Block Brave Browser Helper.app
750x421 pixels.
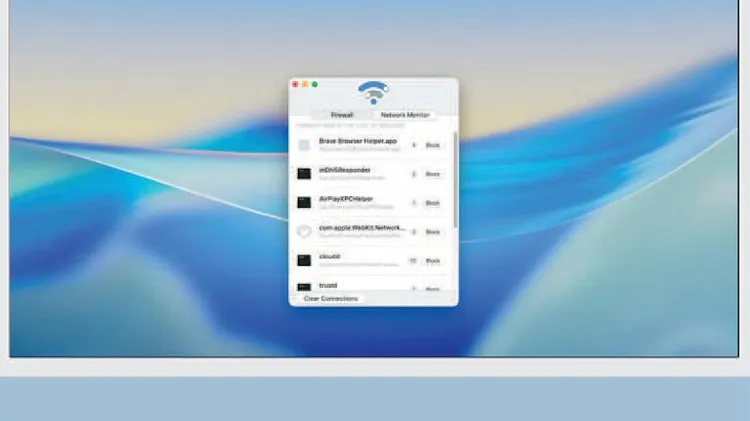(x=432, y=145)
